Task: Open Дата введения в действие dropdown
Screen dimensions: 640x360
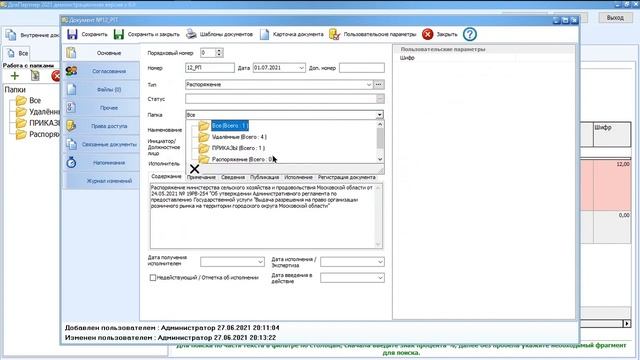Action: pyautogui.click(x=380, y=278)
